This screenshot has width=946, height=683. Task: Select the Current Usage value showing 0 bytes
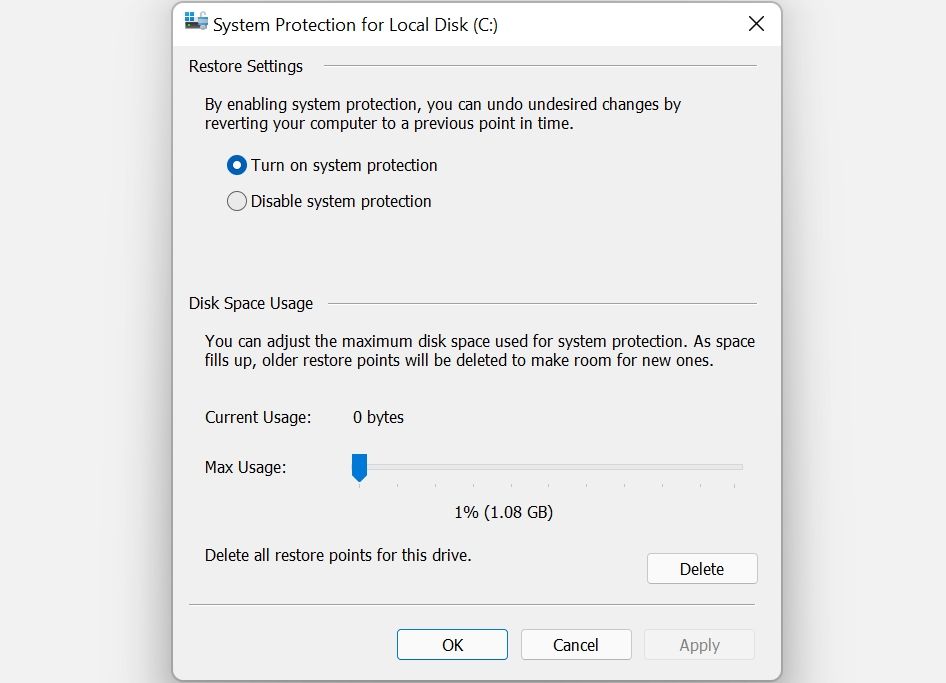pos(377,417)
